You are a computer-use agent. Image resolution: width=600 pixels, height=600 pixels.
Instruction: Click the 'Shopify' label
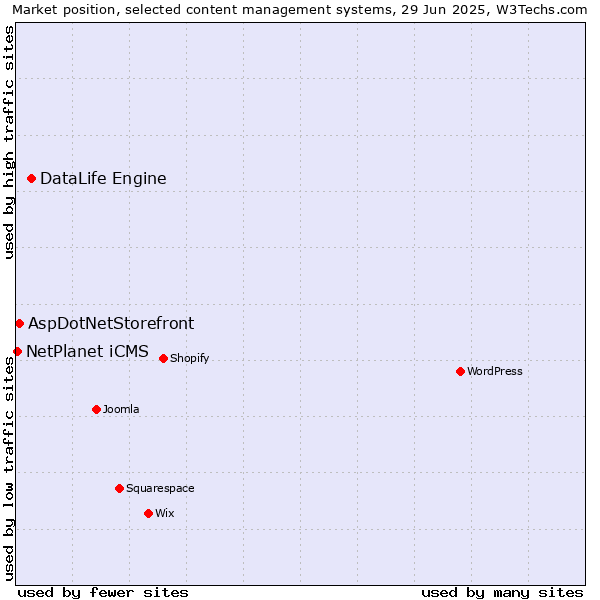point(189,359)
